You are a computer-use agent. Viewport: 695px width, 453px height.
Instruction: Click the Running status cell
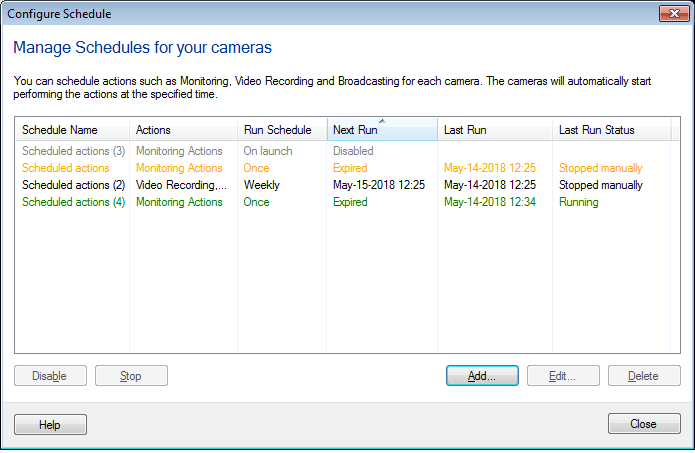579,202
